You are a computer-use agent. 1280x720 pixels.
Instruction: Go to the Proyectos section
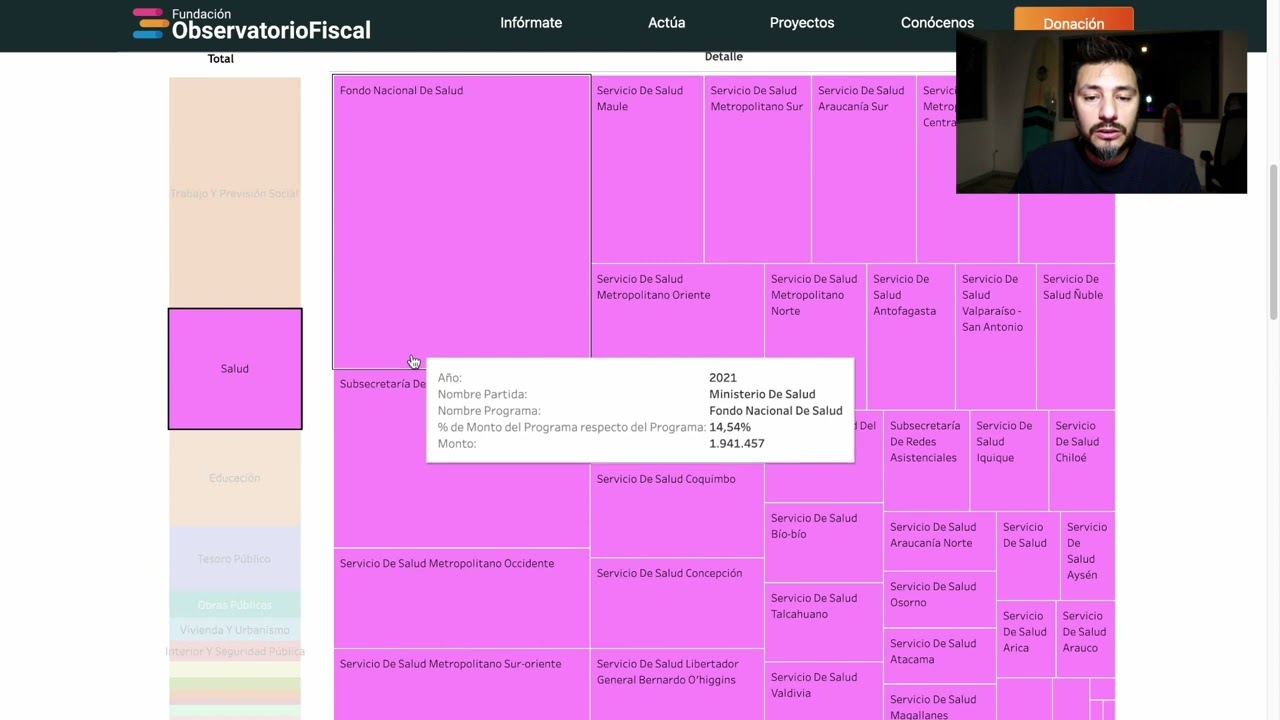tap(802, 23)
